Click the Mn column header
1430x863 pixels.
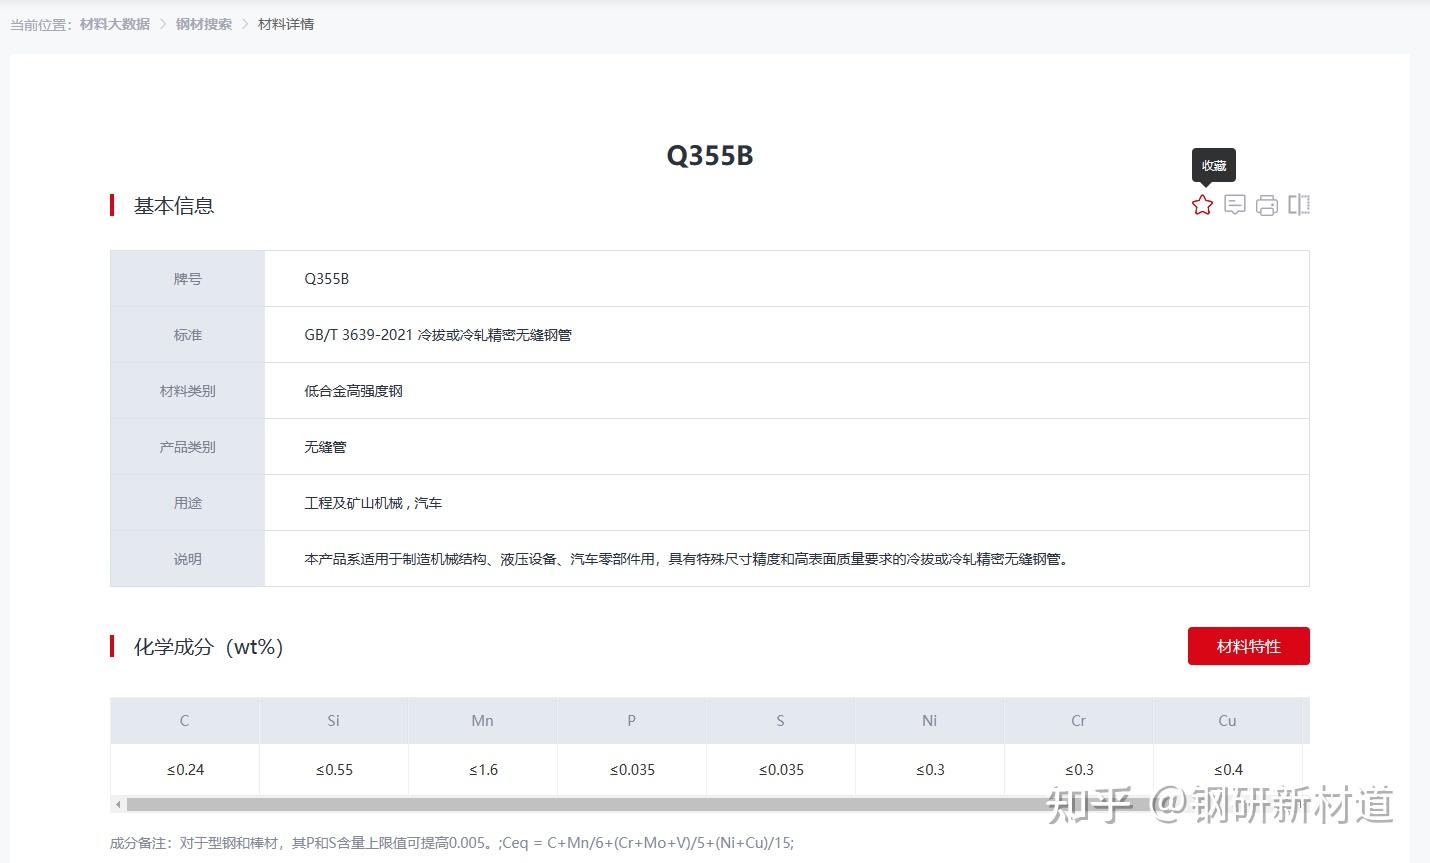tap(482, 720)
